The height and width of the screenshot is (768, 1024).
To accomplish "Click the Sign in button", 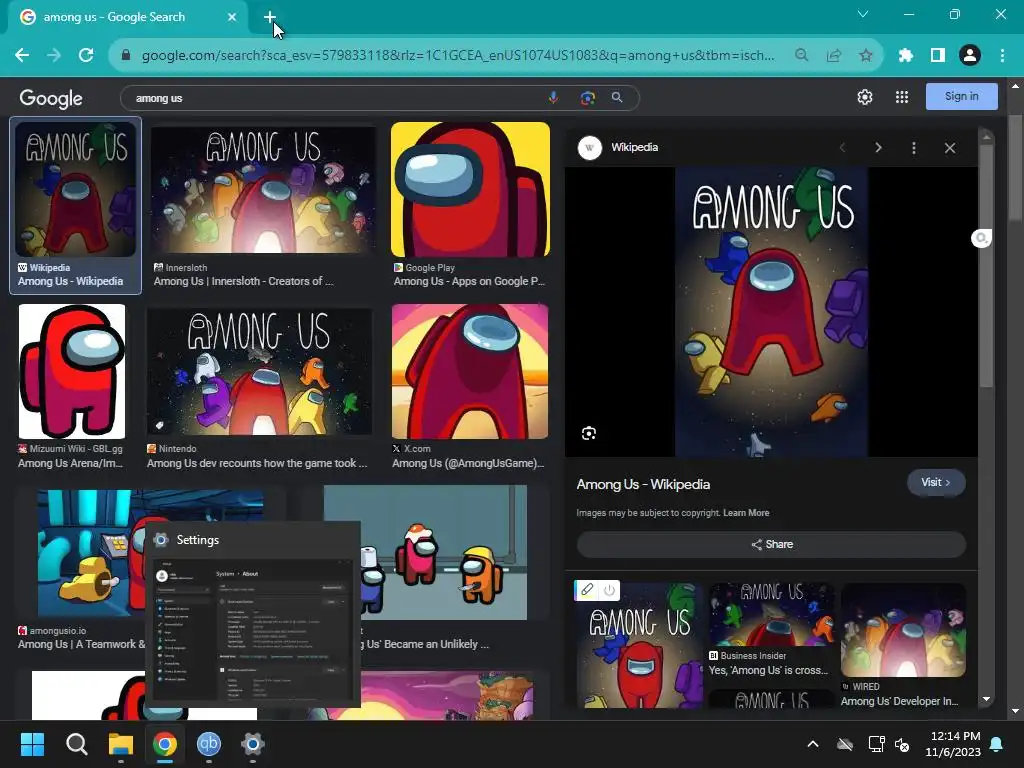I will (x=961, y=97).
